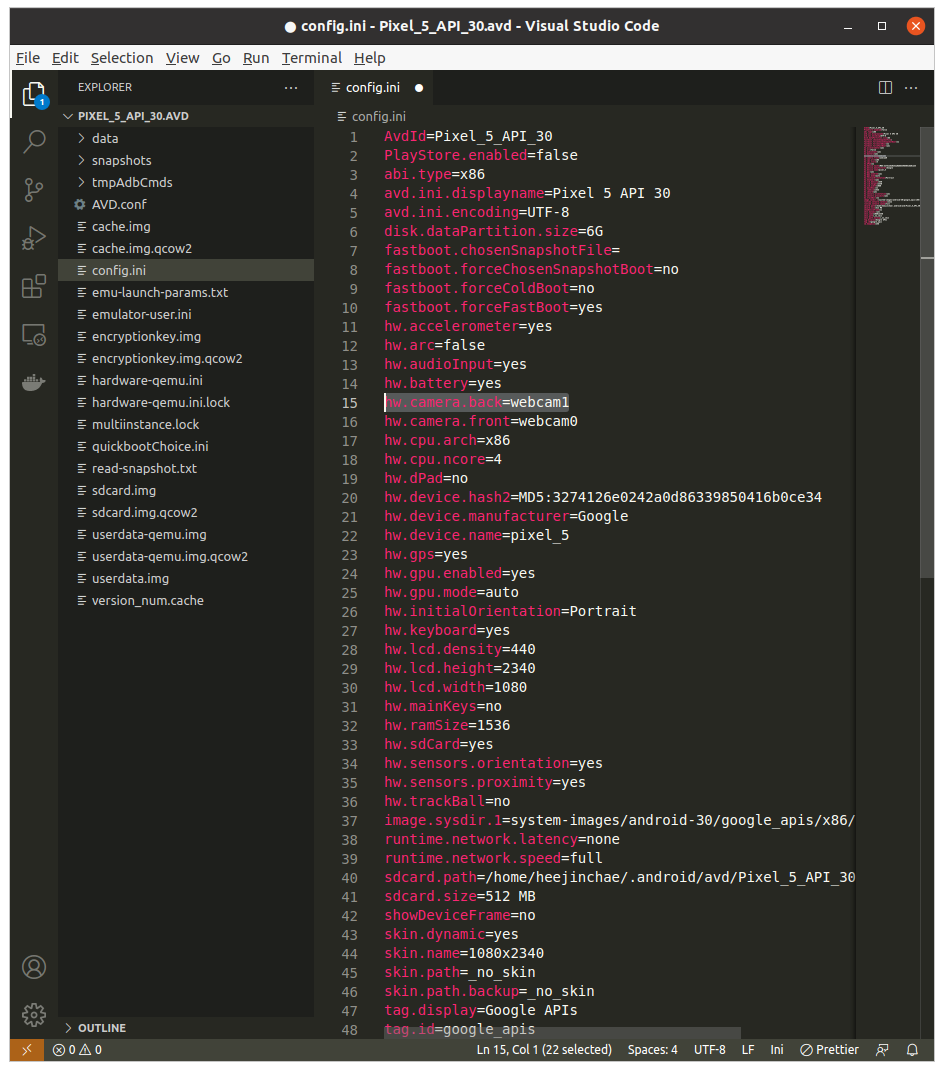Image resolution: width=944 pixels, height=1071 pixels.
Task: Open the Manage gear menu
Action: (33, 1015)
